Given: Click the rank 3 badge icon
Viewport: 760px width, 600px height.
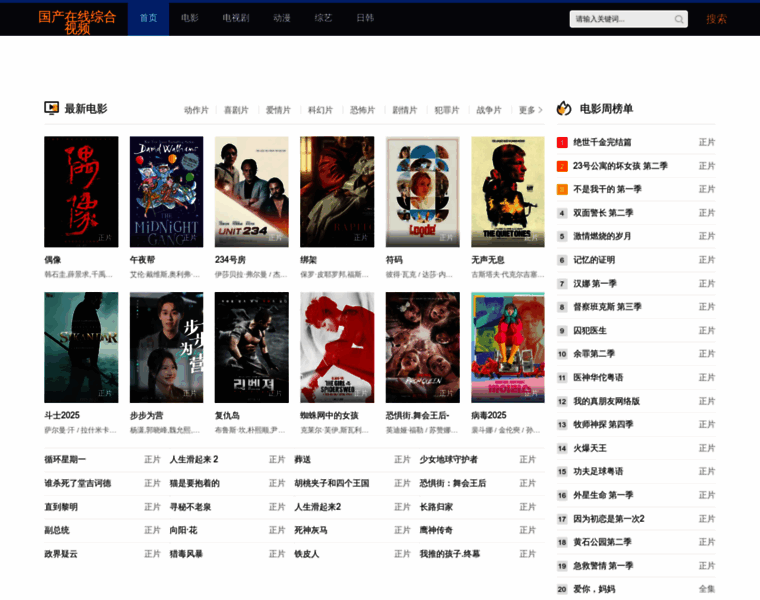Looking at the screenshot, I should tap(562, 189).
